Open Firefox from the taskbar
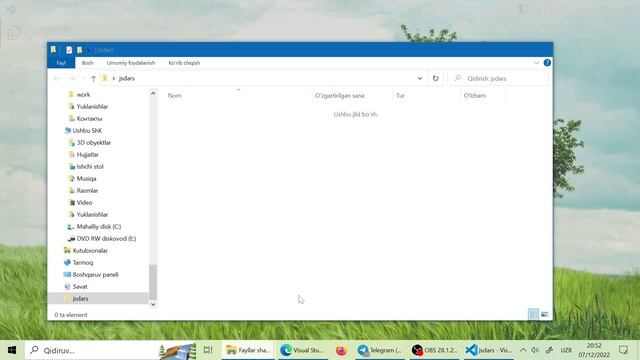The width and height of the screenshot is (640, 360). point(341,350)
